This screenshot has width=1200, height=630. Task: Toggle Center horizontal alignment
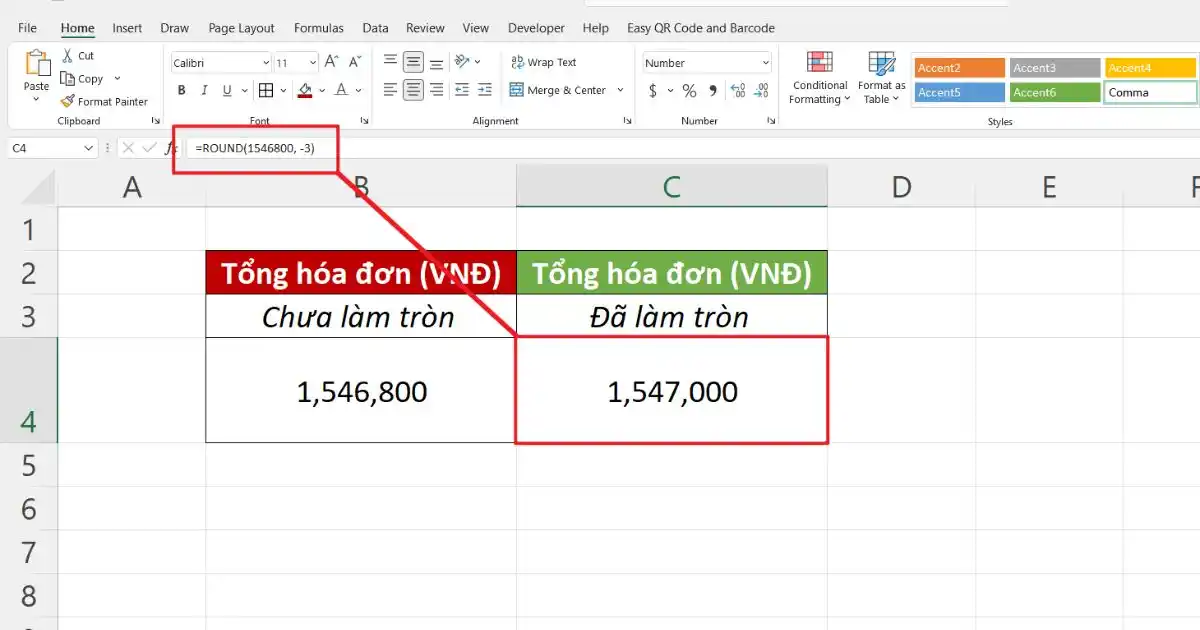pos(413,90)
